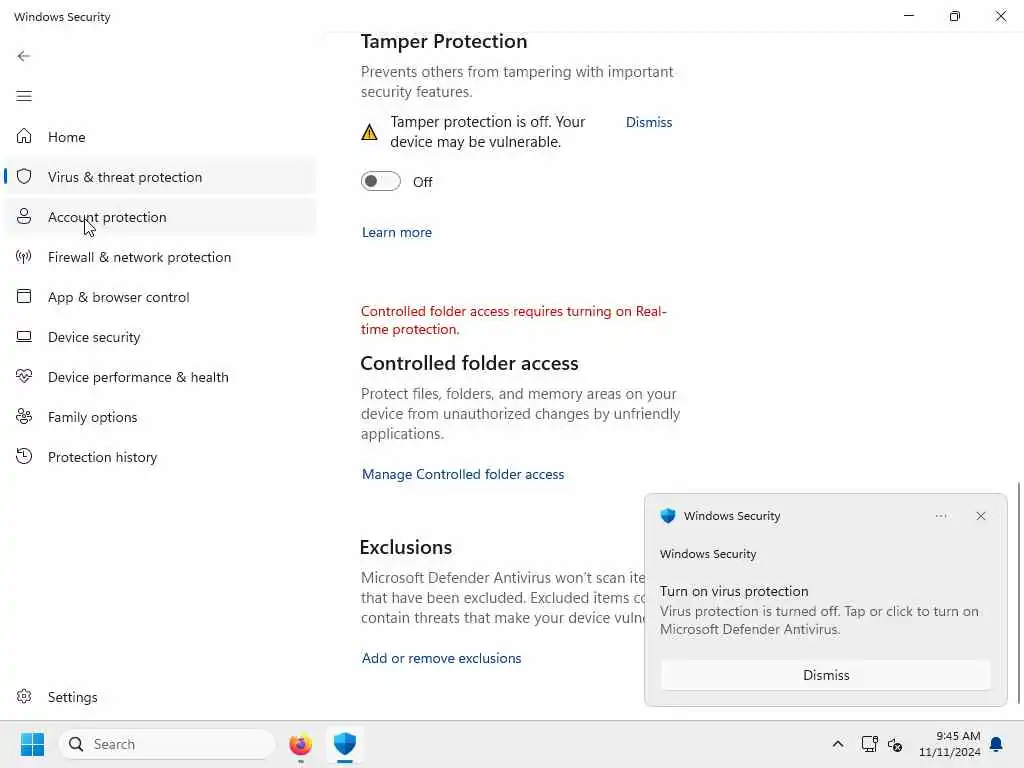Click the yellow warning triangle icon

369,132
